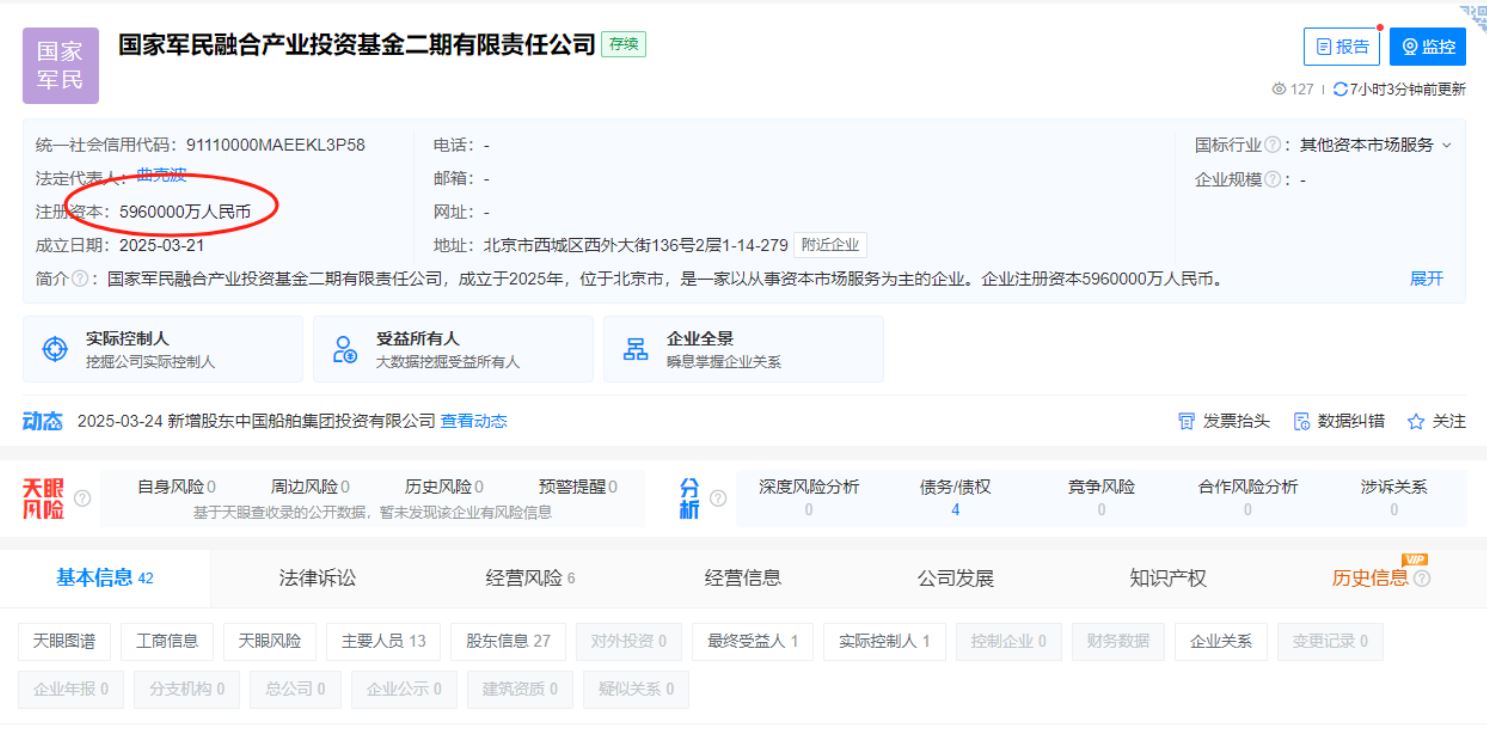1487x743 pixels.
Task: Expand the company 简介 with 展开
Action: 1426,279
